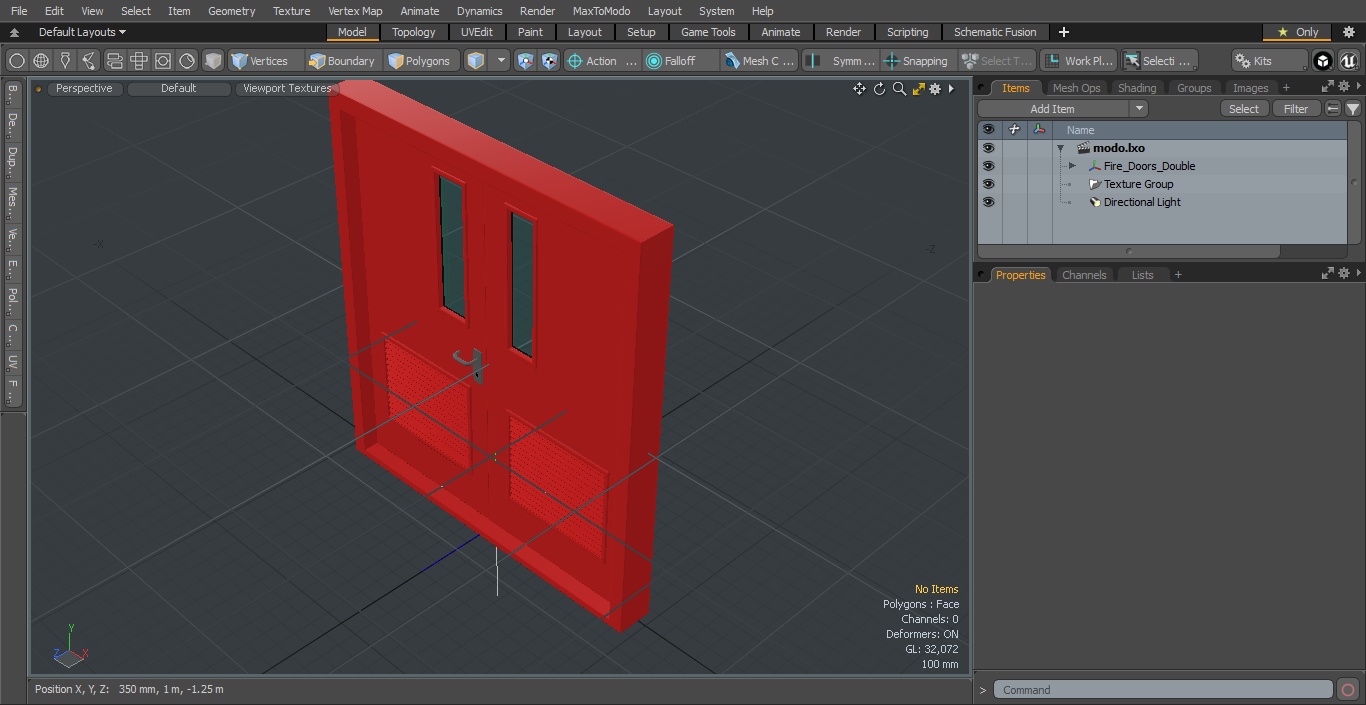Click the Items list vertical scrollbar

[x=1354, y=182]
